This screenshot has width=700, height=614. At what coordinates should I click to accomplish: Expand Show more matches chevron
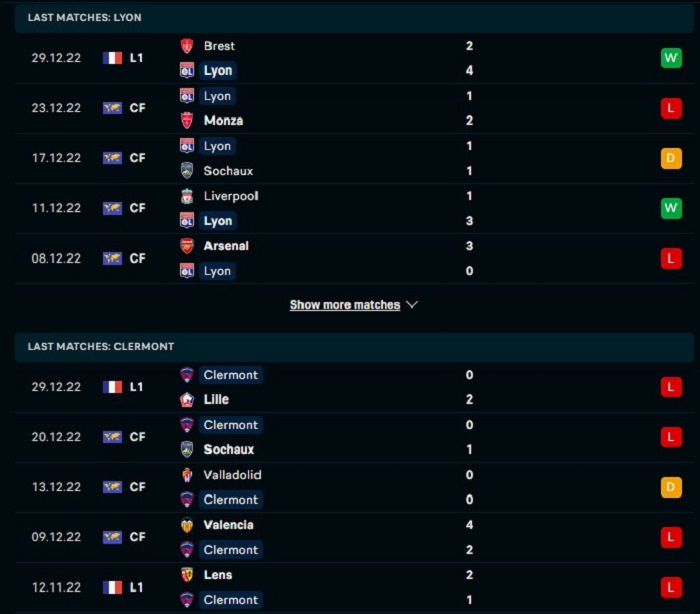(412, 305)
